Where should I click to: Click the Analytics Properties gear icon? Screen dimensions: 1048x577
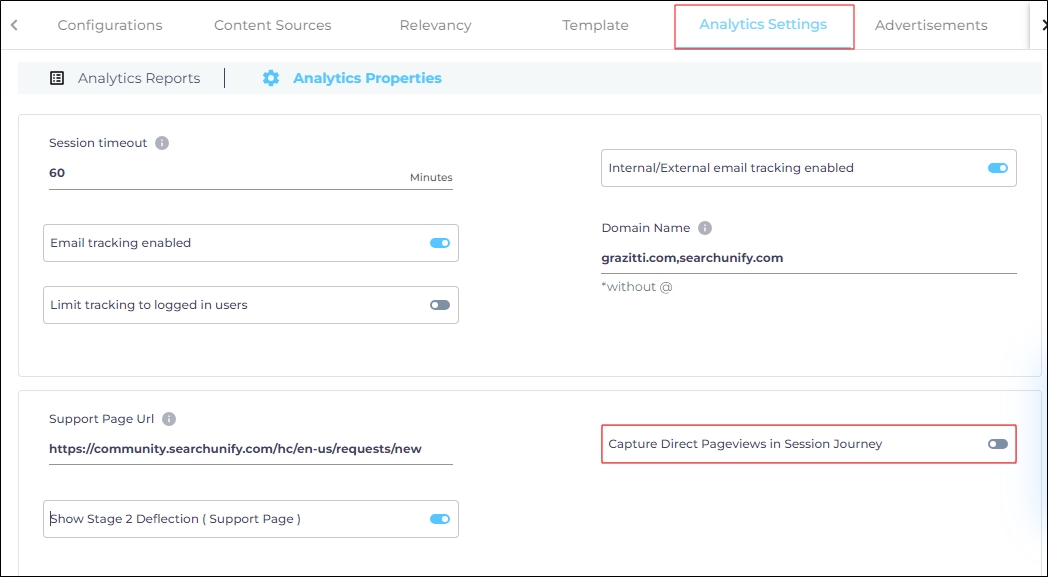click(x=271, y=78)
